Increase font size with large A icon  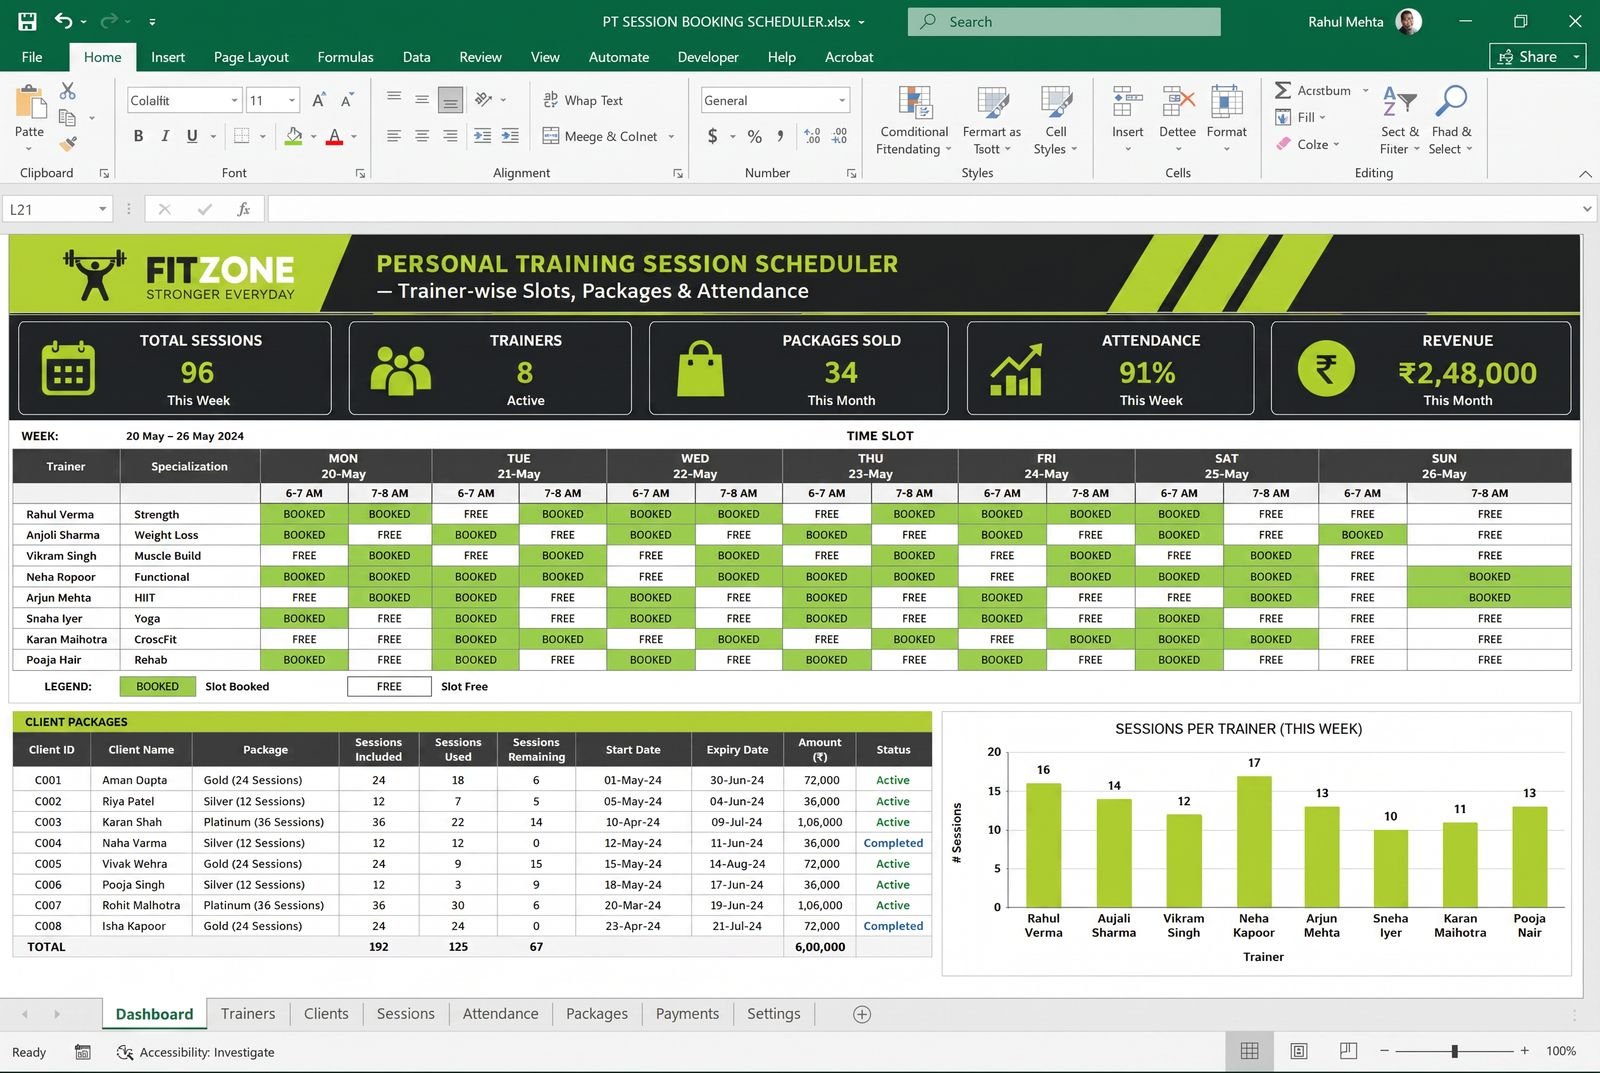click(319, 100)
